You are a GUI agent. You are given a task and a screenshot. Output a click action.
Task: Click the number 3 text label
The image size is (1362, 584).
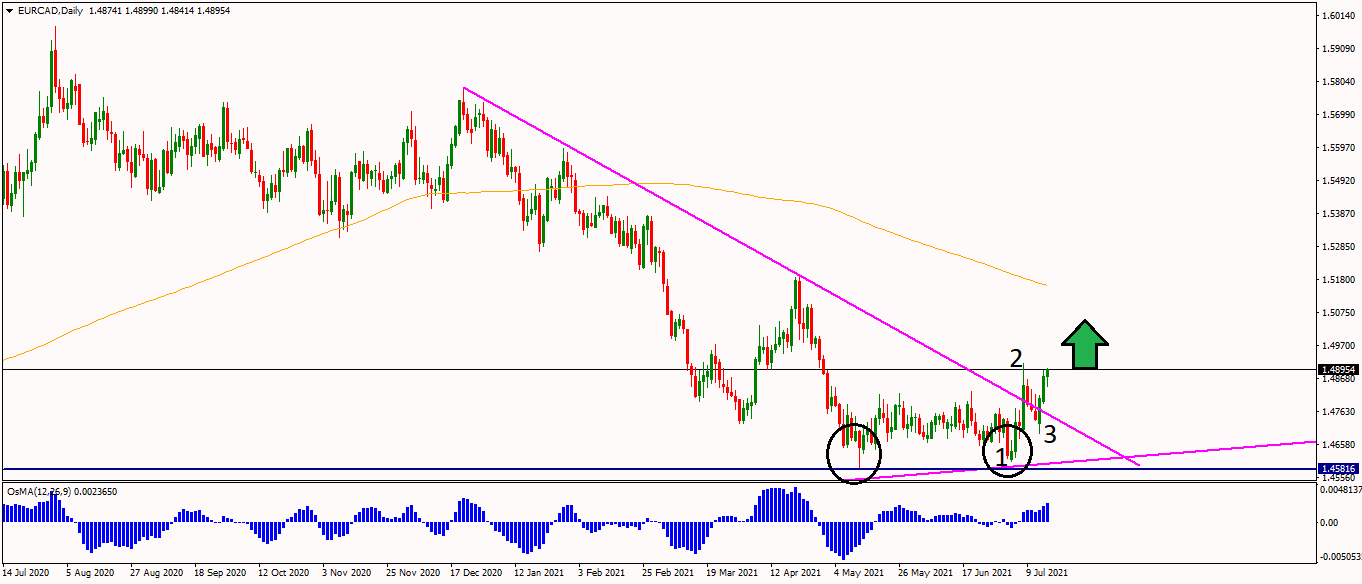click(x=1049, y=433)
